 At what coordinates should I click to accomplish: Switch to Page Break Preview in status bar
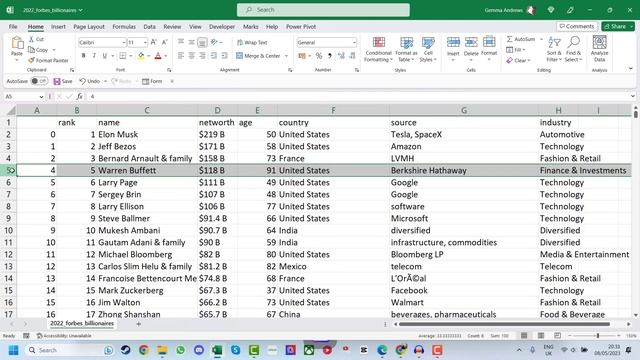557,336
